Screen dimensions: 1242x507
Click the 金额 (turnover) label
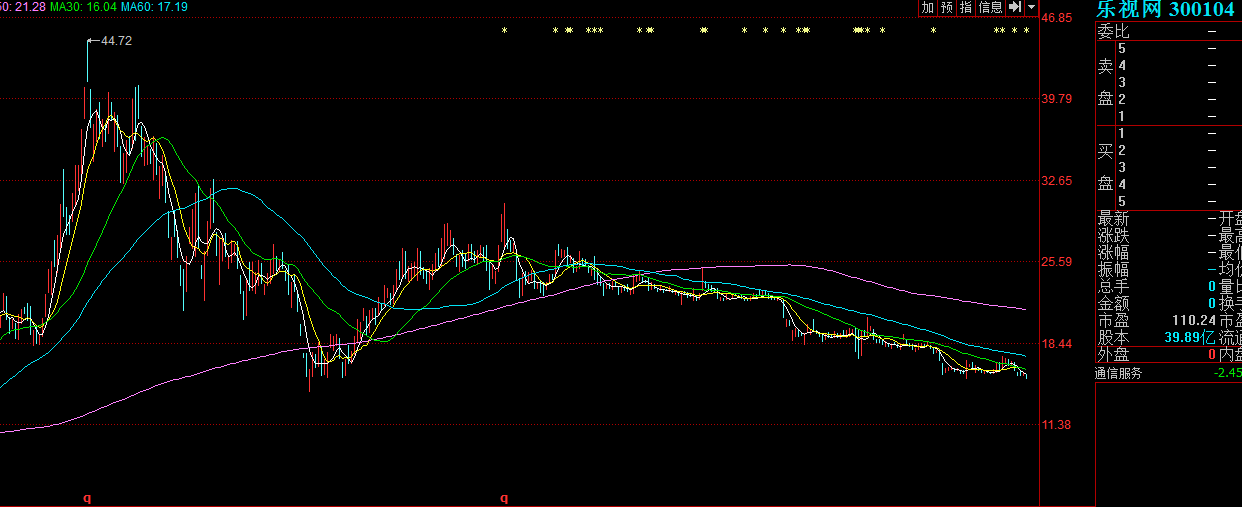(x=1113, y=303)
